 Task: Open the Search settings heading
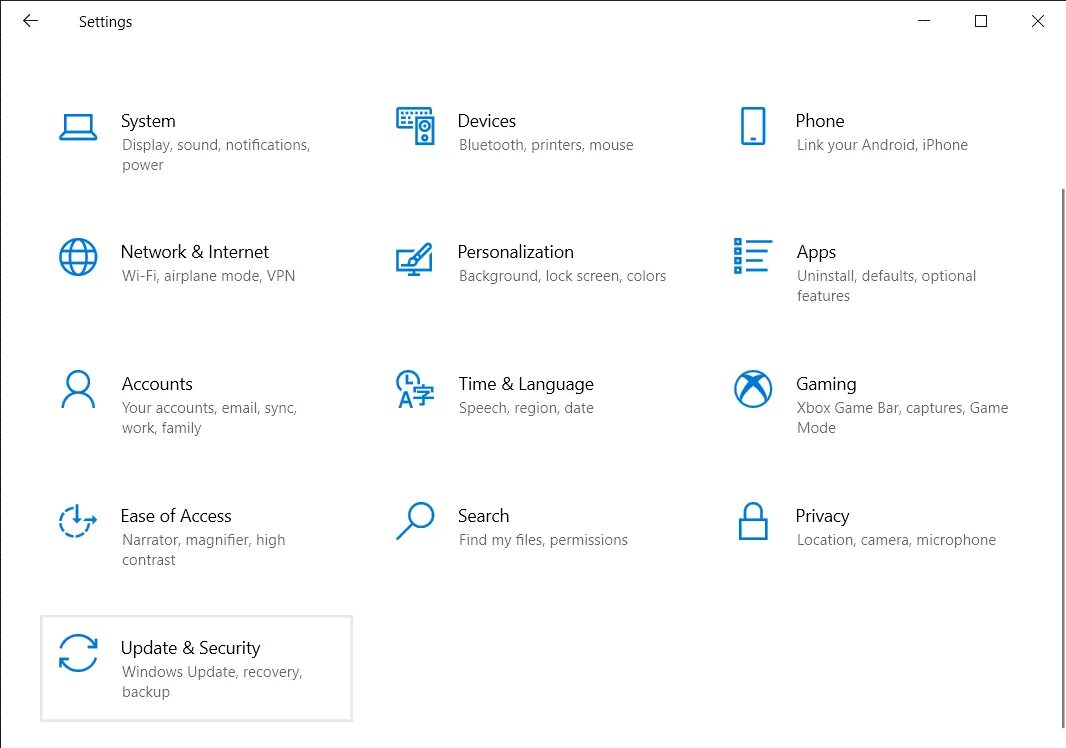pyautogui.click(x=483, y=516)
